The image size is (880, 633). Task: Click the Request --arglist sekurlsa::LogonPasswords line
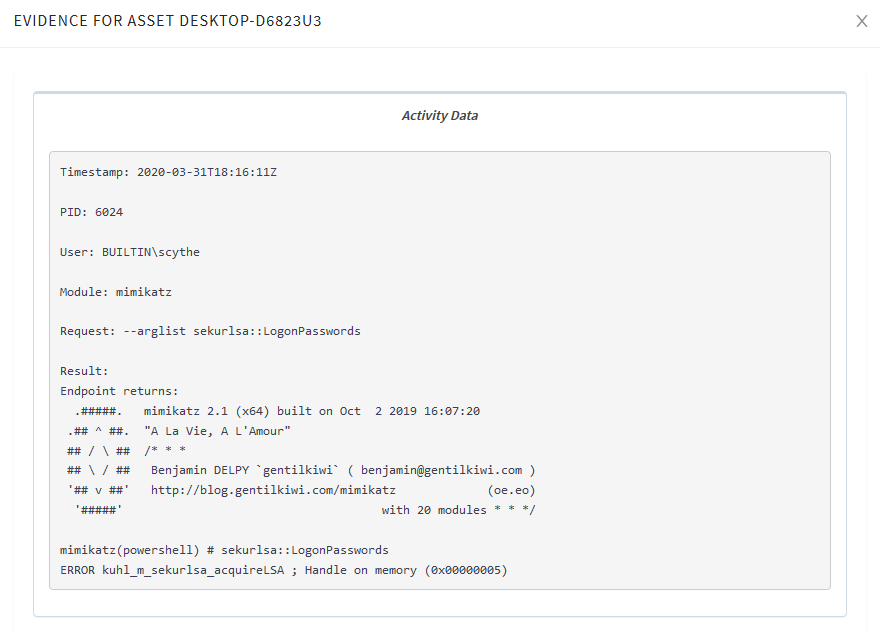coord(210,331)
